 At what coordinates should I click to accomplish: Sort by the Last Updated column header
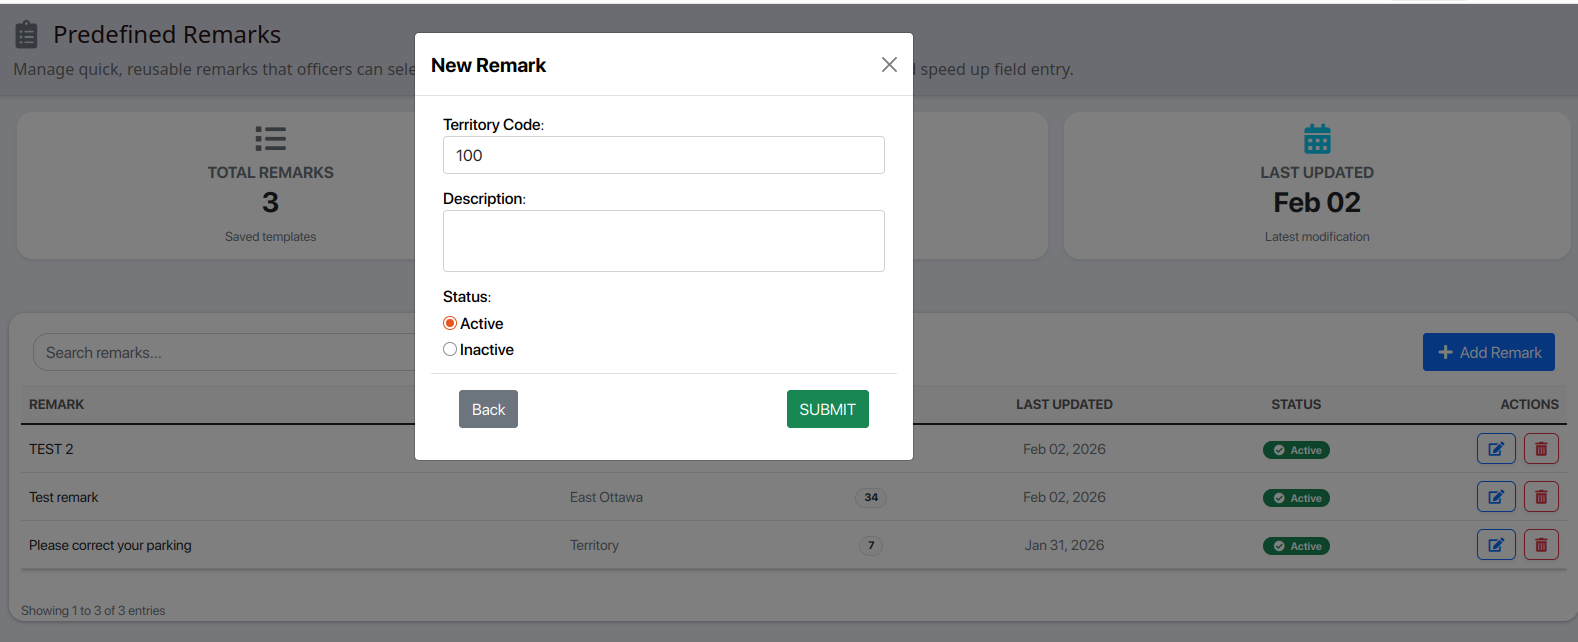coord(1064,404)
